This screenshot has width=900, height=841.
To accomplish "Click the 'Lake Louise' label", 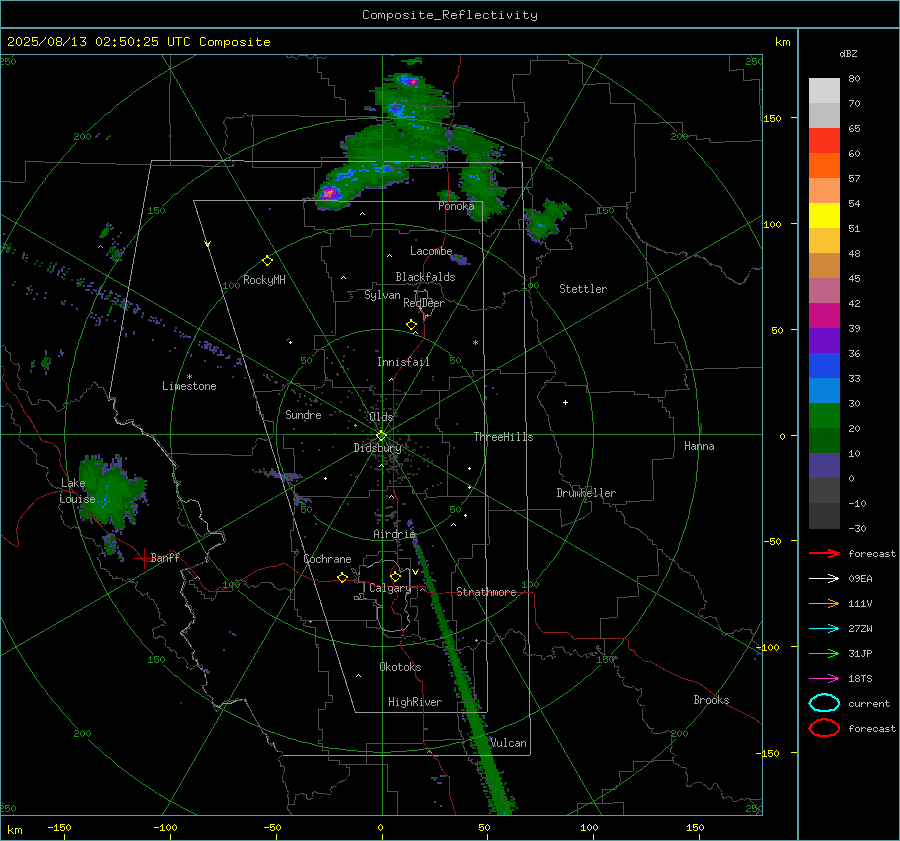I will click(77, 491).
